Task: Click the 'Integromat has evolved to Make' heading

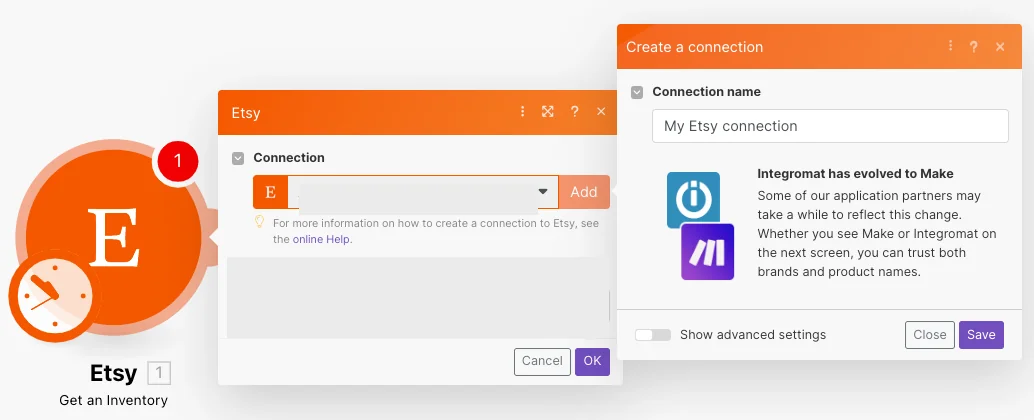Action: [855, 174]
